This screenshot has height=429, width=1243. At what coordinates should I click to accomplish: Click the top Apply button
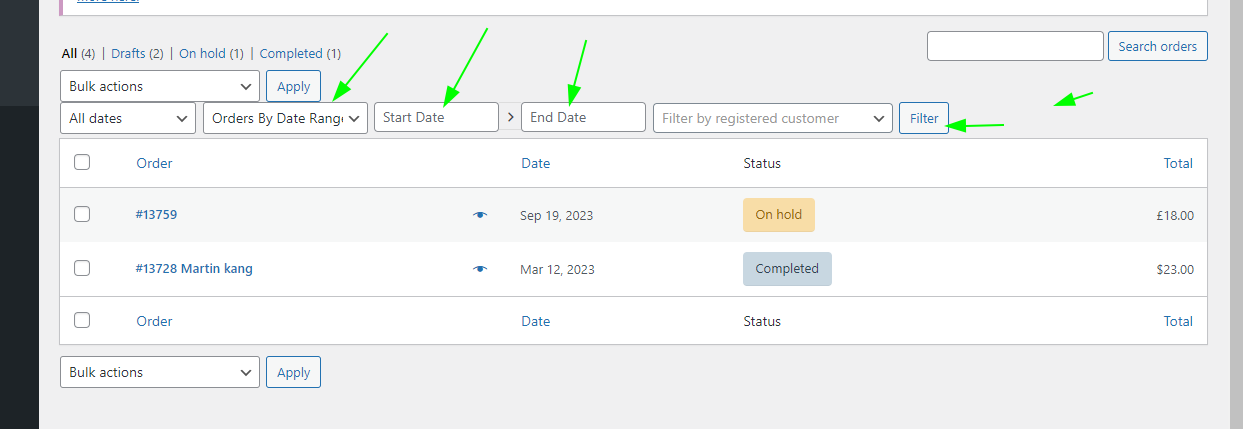293,86
